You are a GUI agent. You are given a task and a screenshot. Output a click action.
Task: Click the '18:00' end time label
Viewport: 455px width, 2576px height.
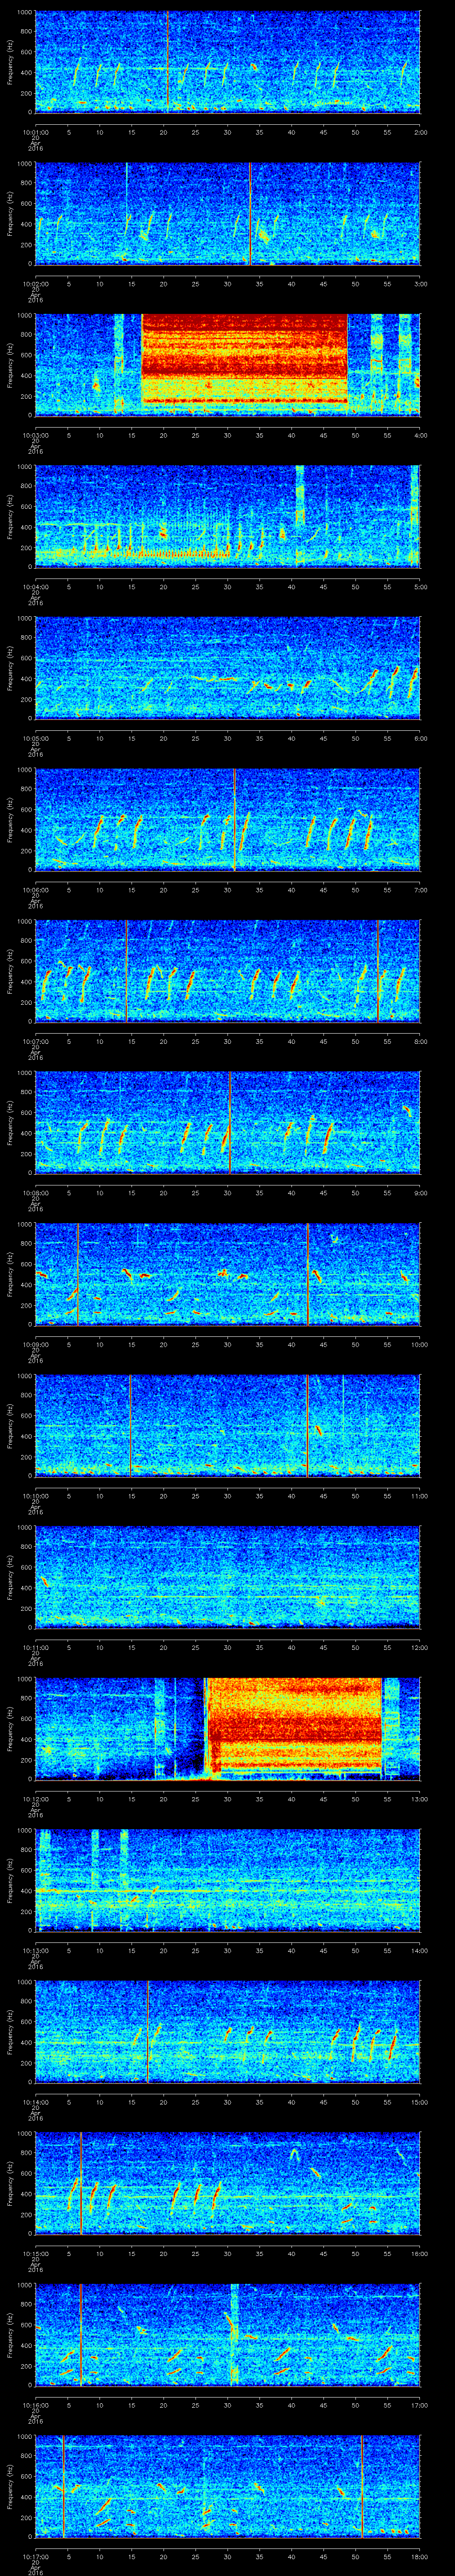(x=419, y=2556)
